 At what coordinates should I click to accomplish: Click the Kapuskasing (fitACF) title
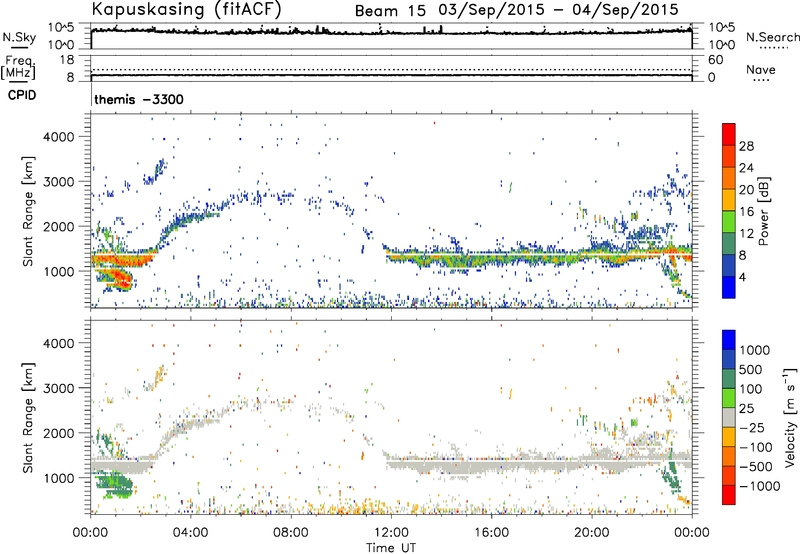(x=186, y=9)
